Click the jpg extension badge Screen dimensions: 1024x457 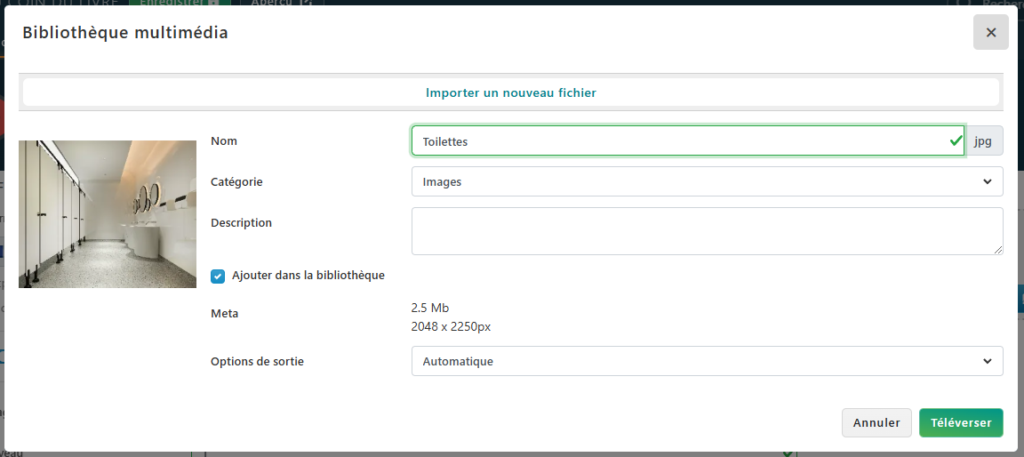pyautogui.click(x=983, y=141)
